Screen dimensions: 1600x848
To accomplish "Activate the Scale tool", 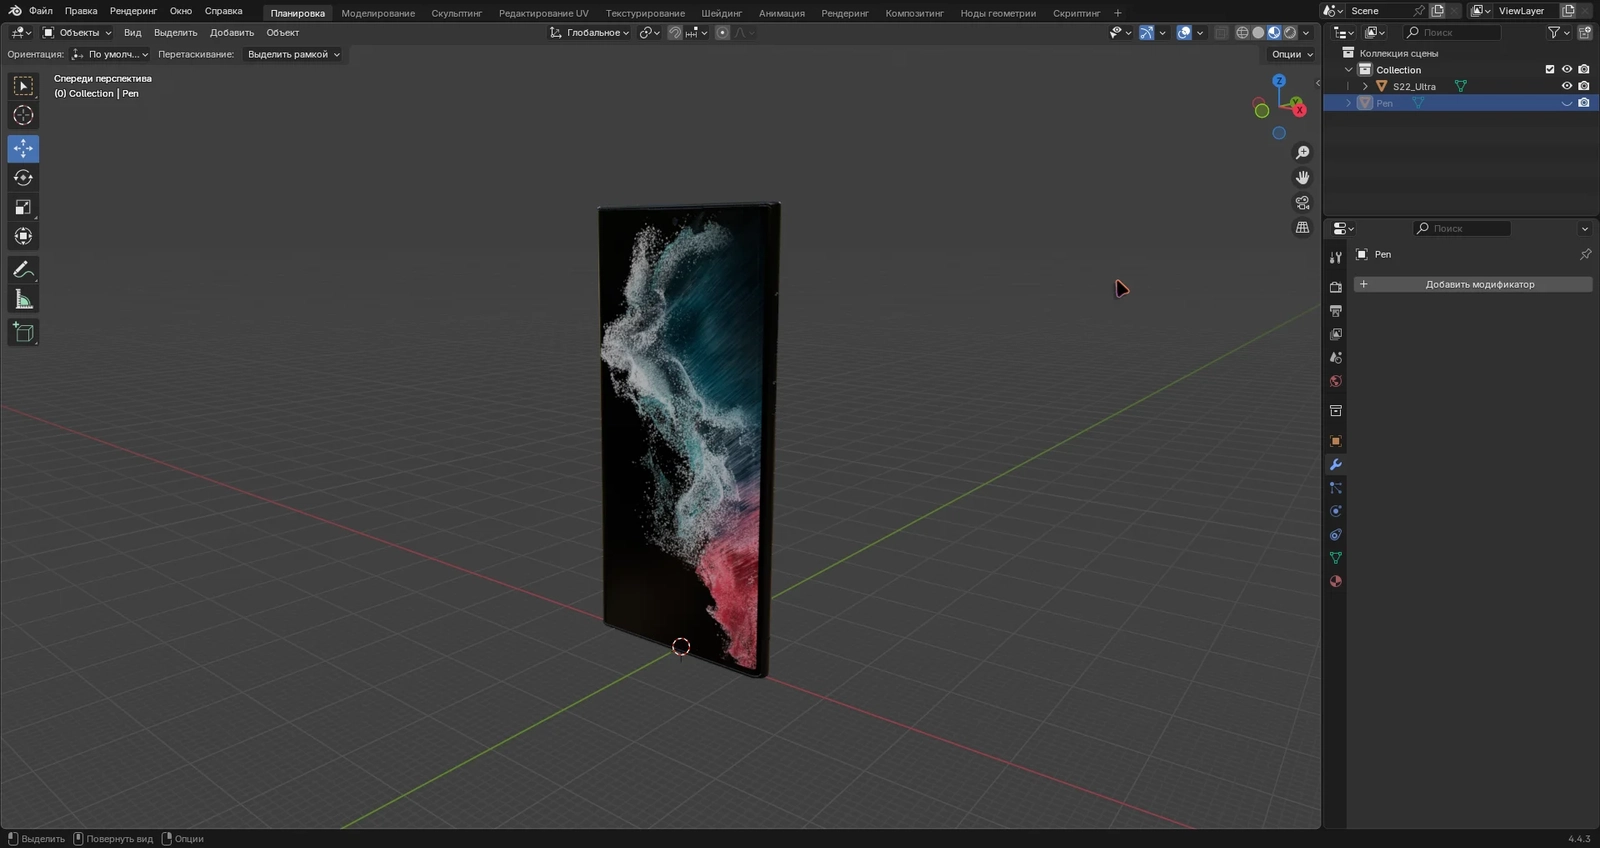I will coord(23,208).
